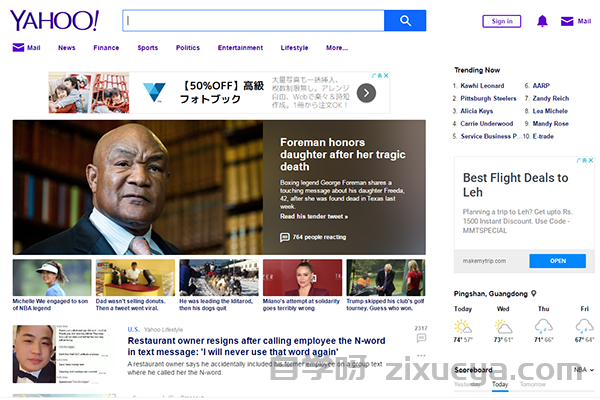This screenshot has width=600, height=400.
Task: Open the Michelle Wie engaged story thumbnail
Action: pos(52,278)
